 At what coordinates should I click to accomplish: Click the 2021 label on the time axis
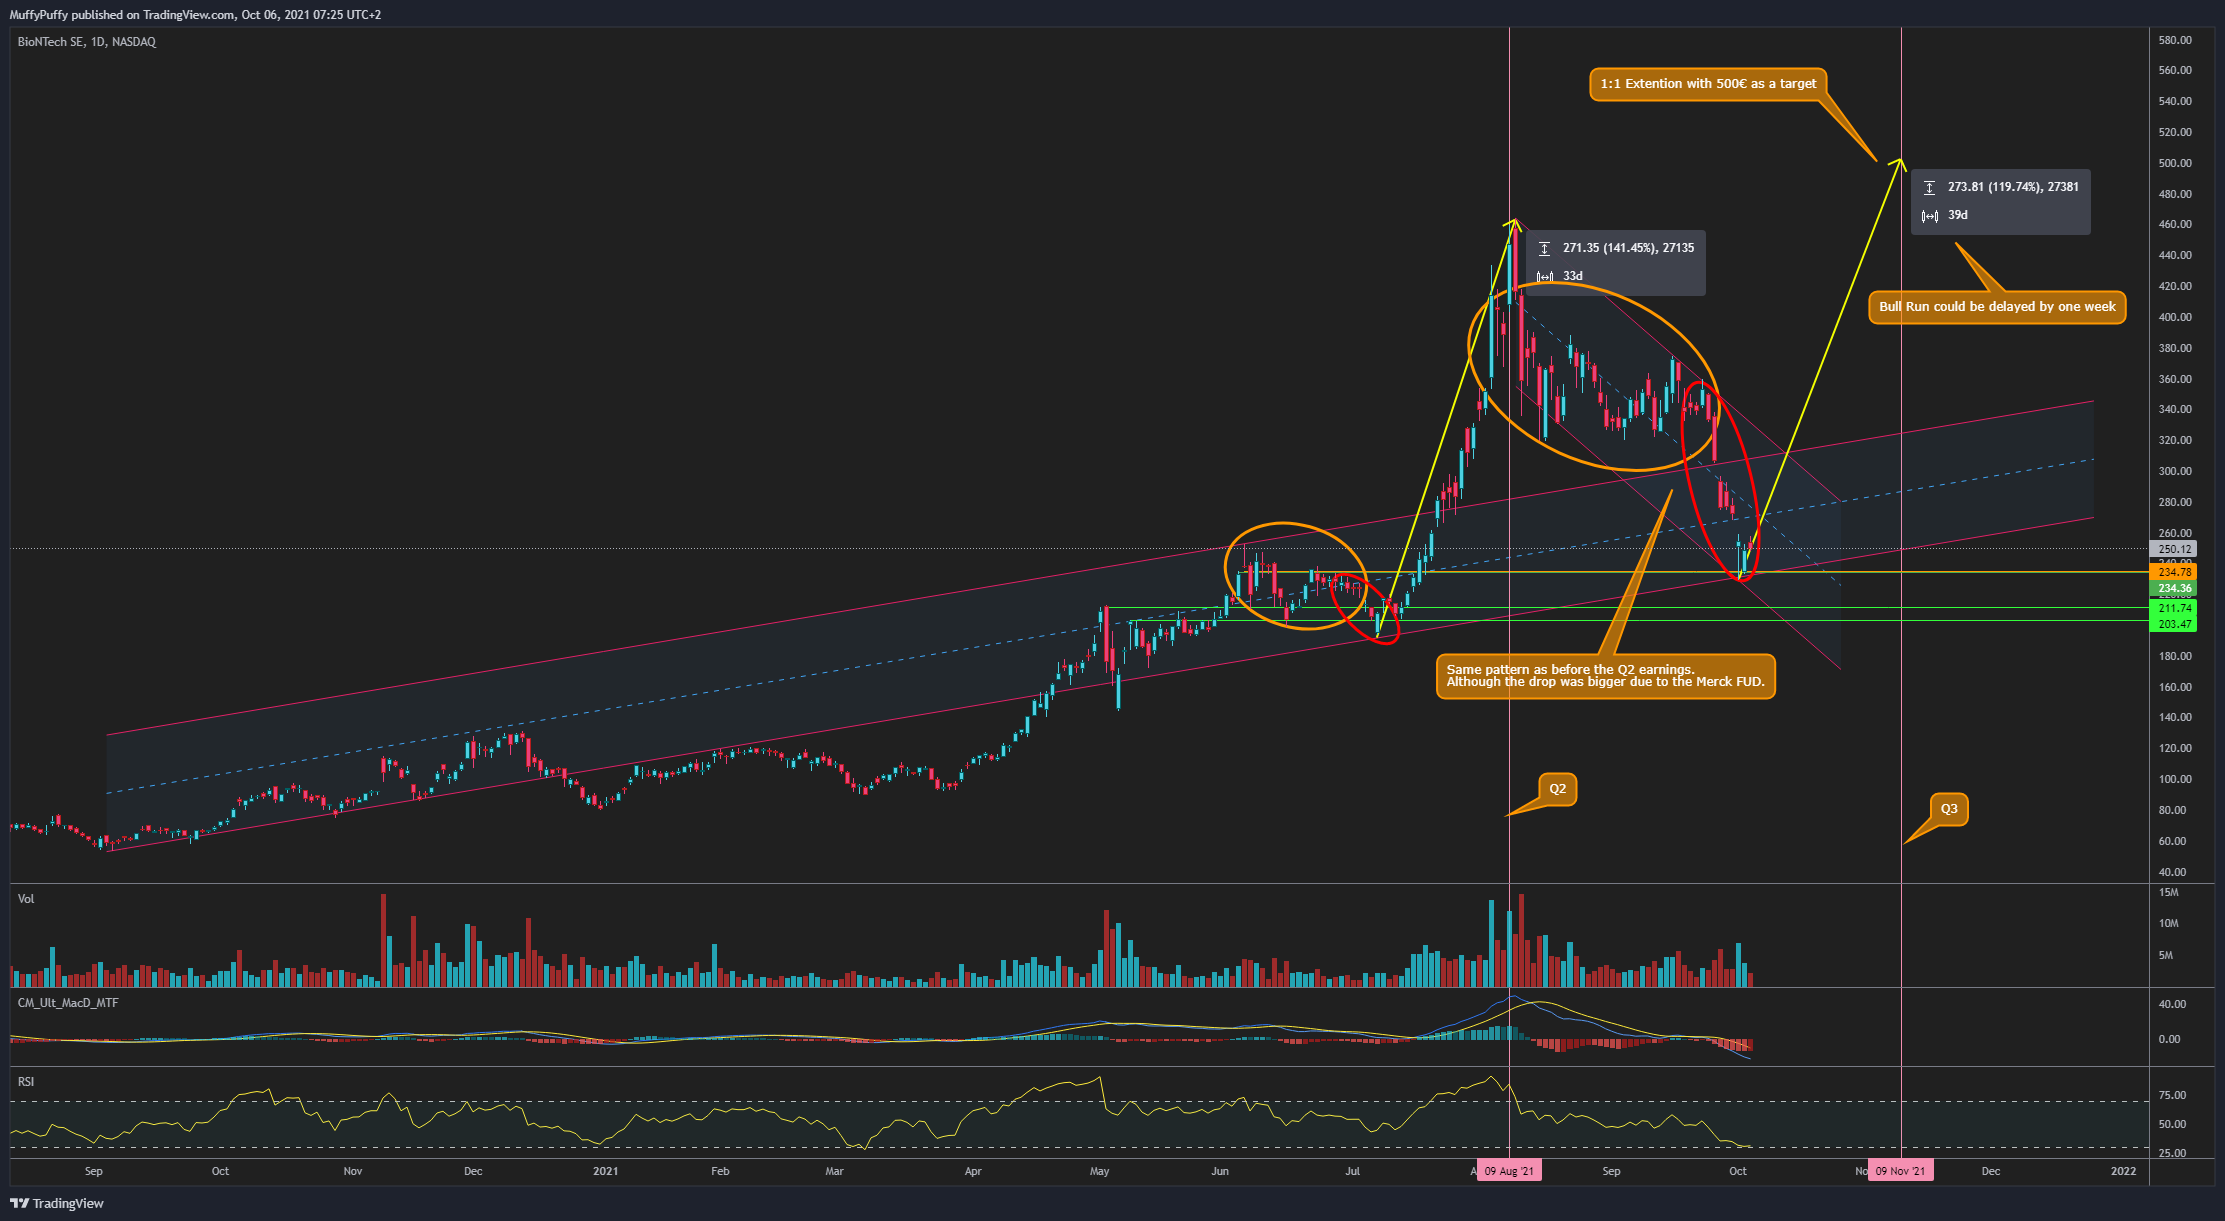(x=605, y=1171)
